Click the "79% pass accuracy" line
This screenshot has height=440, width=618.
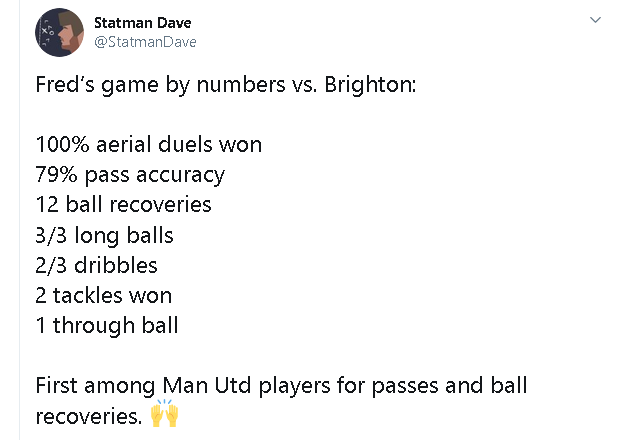(130, 175)
